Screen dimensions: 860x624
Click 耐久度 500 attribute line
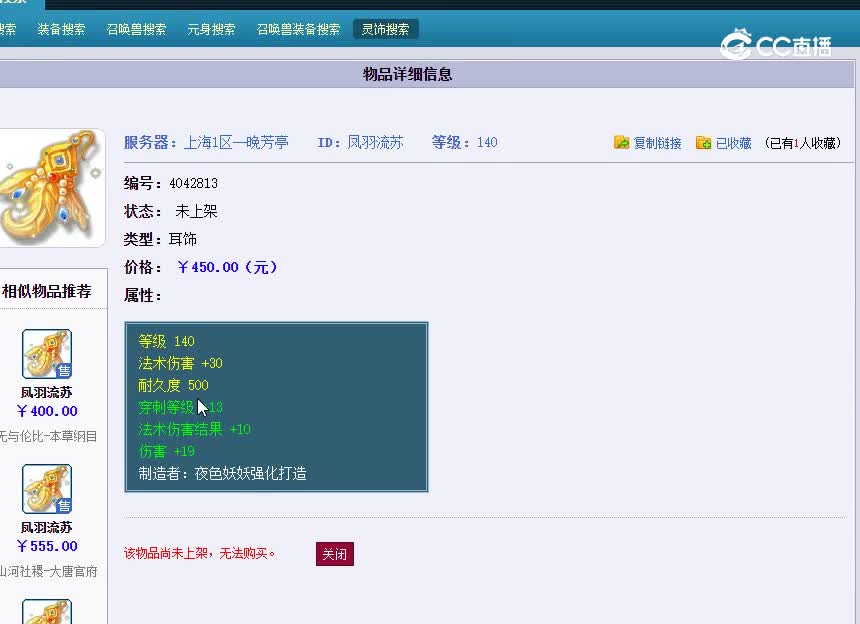(173, 385)
